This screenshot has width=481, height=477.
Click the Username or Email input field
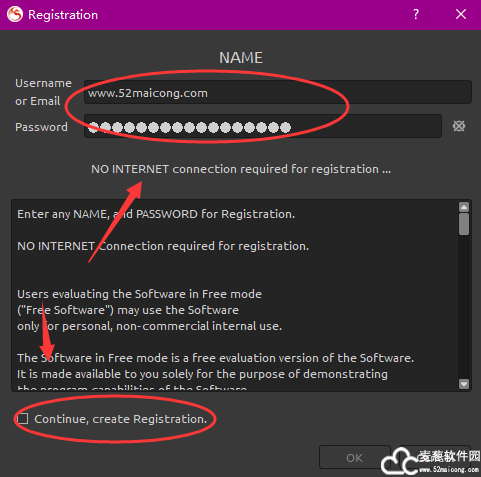[278, 92]
